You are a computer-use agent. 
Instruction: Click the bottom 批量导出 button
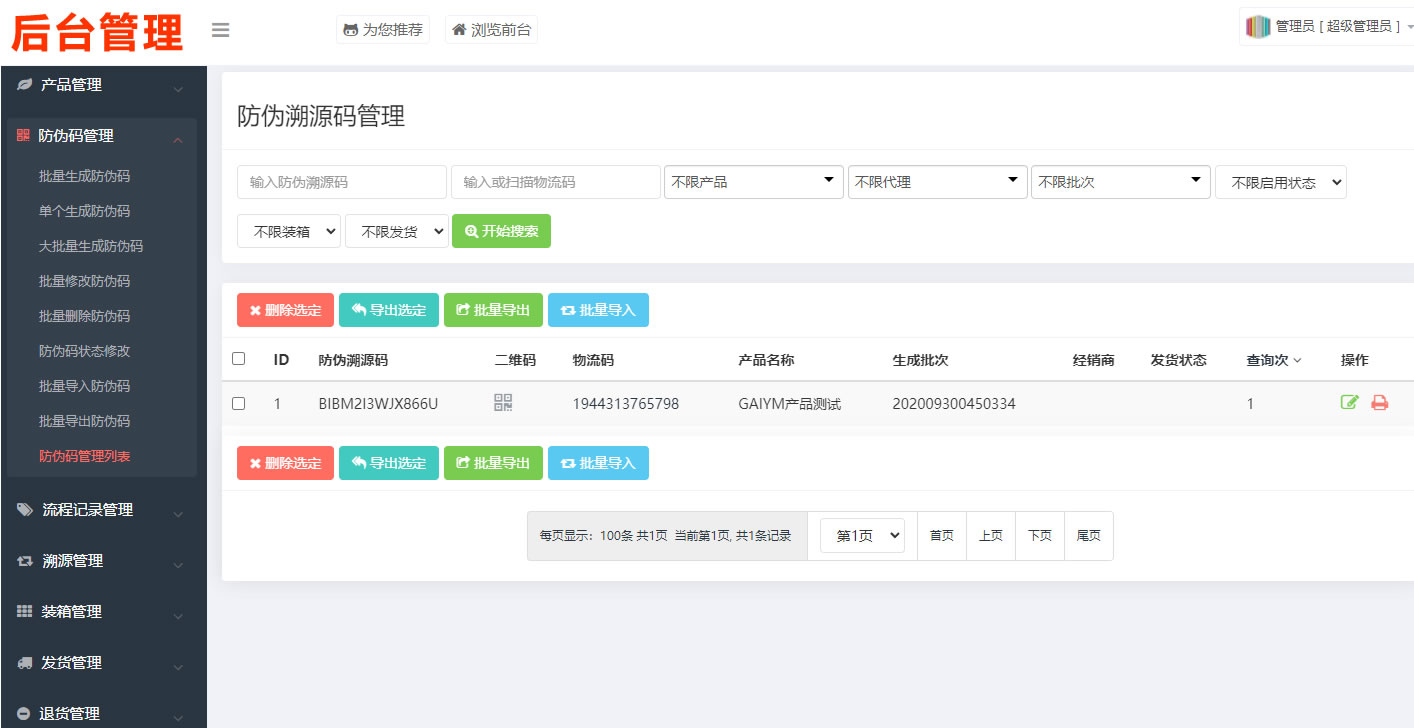coord(493,463)
